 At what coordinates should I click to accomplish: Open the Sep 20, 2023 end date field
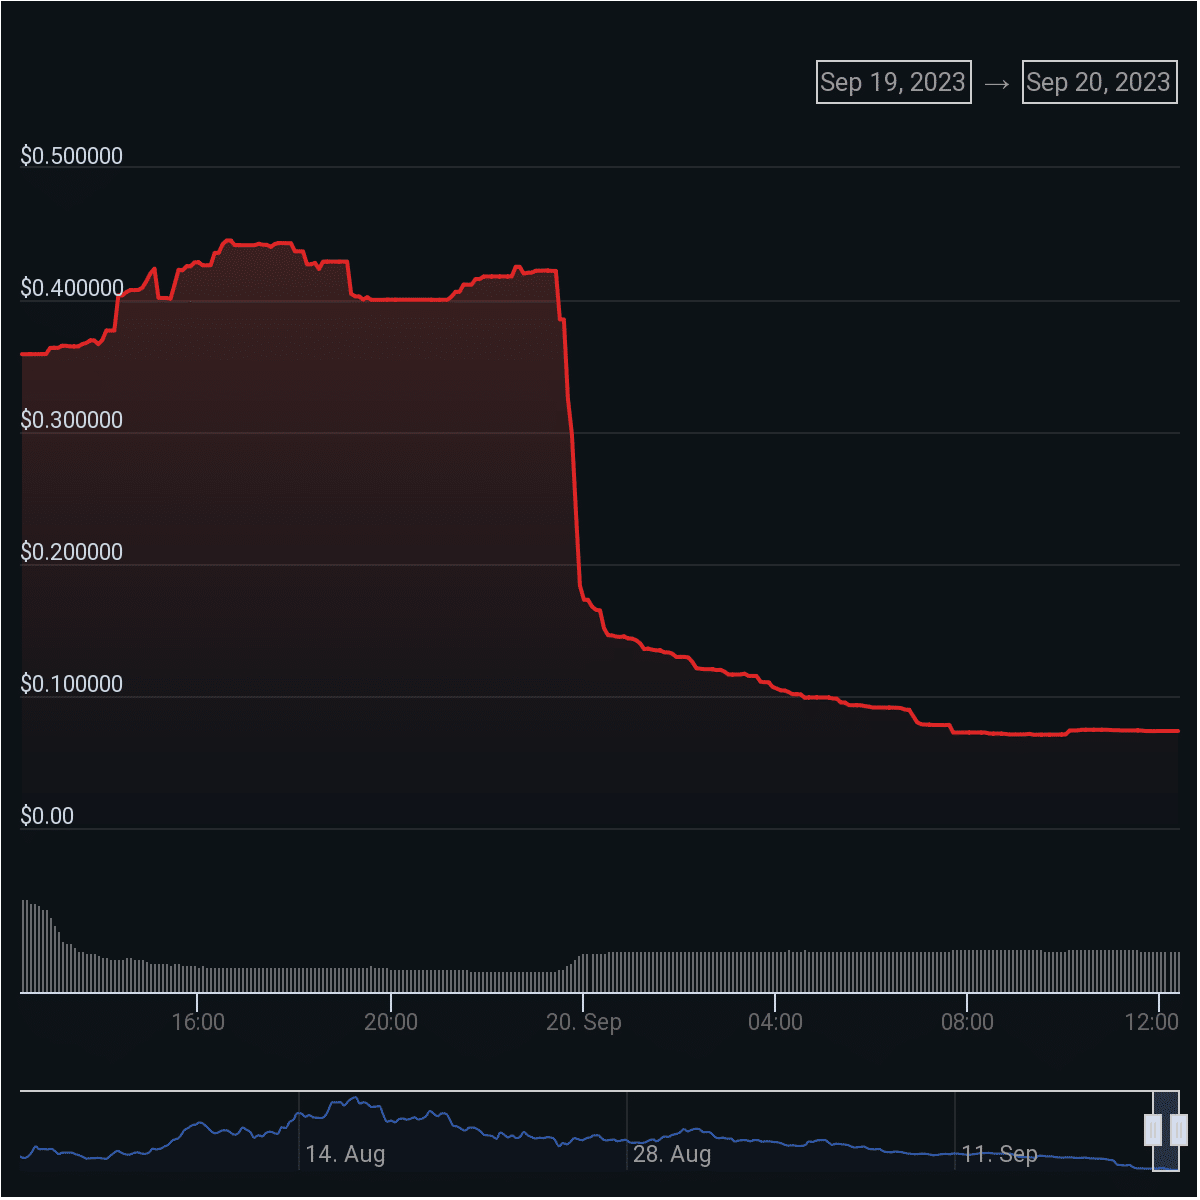[x=1100, y=82]
